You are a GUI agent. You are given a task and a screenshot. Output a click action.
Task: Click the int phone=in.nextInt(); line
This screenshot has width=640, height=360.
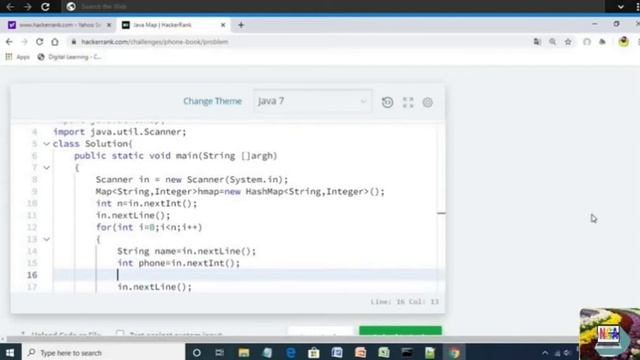click(179, 263)
